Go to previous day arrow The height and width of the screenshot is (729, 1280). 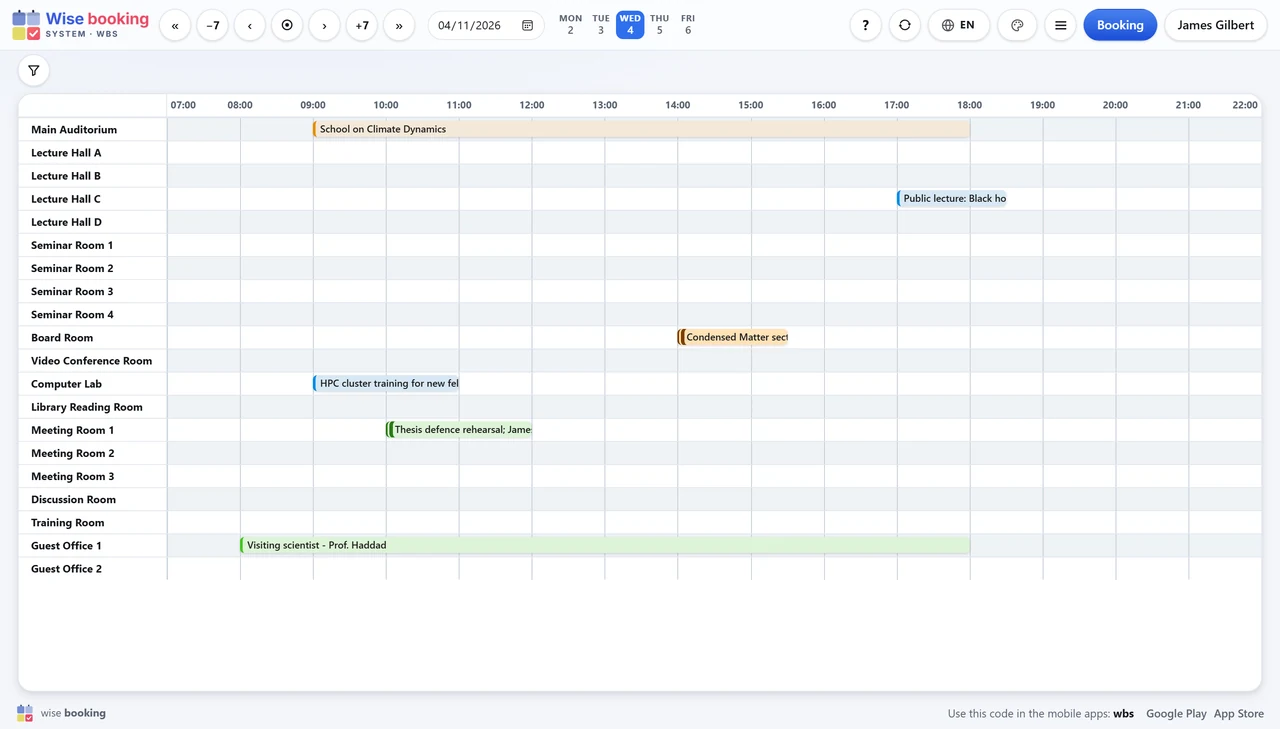(x=249, y=25)
